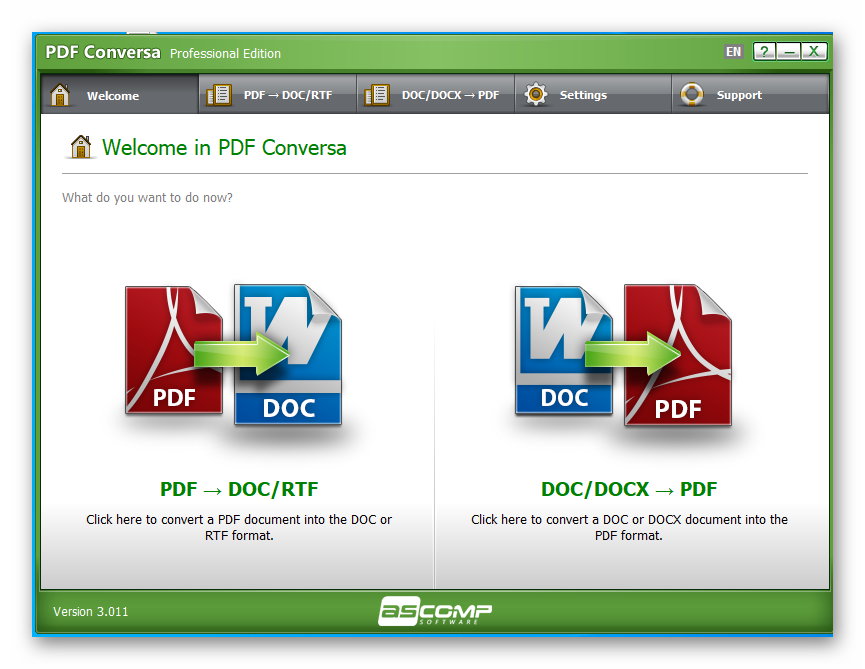The height and width of the screenshot is (669, 865).
Task: Click the 'convert a PDF document' description text
Action: pyautogui.click(x=239, y=527)
